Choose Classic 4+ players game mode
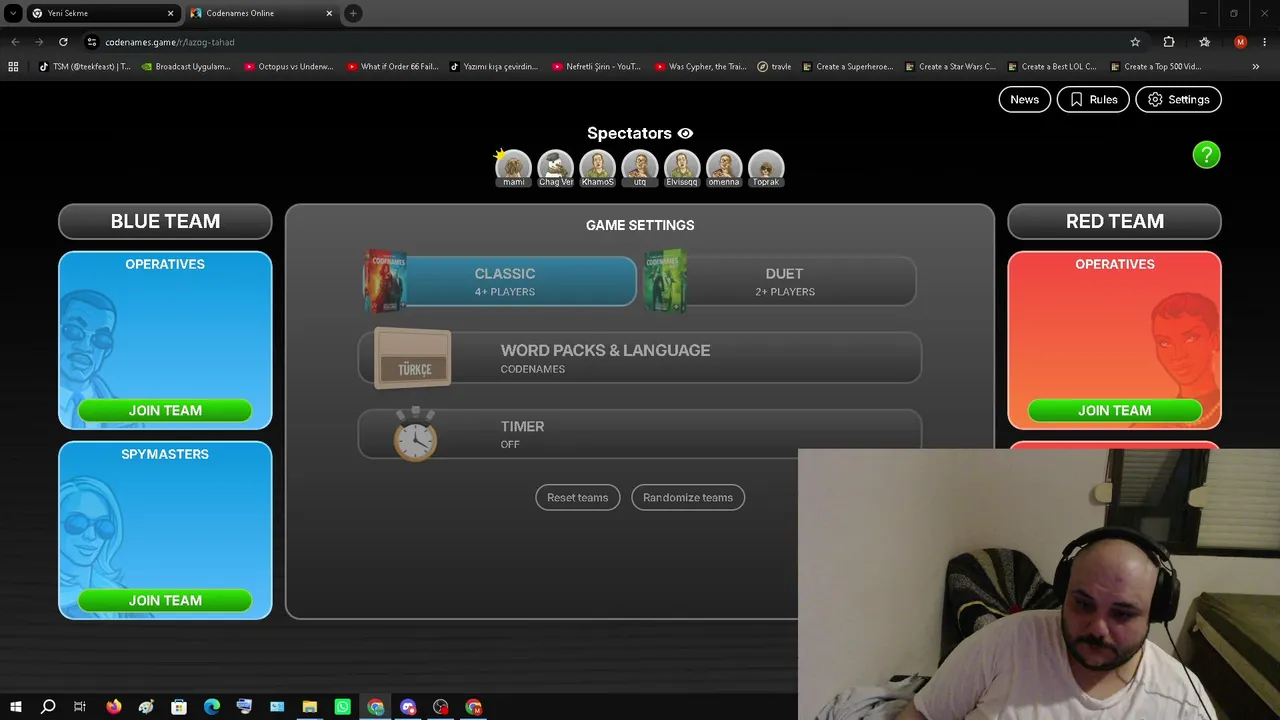This screenshot has width=1280, height=720. 500,281
